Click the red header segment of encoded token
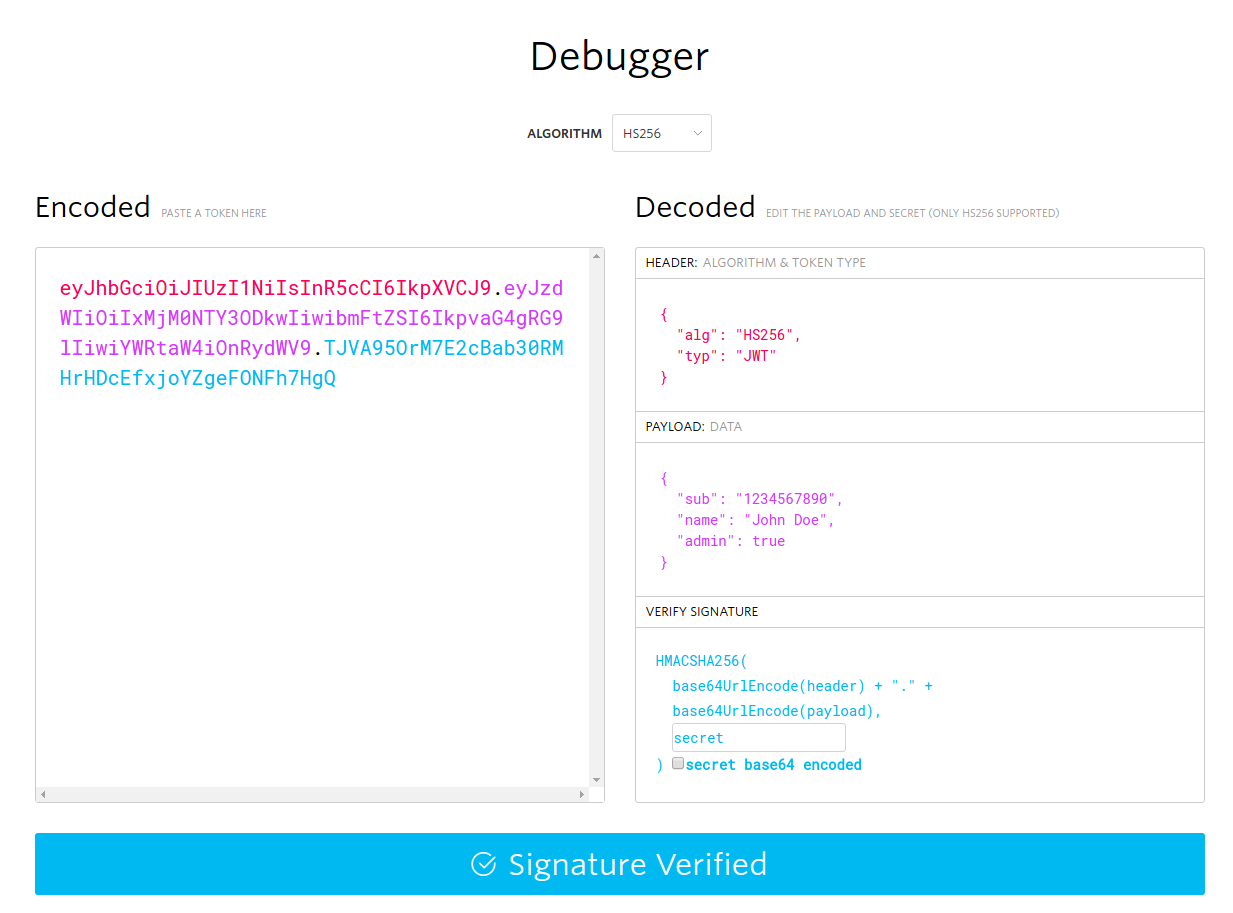This screenshot has height=913, width=1233. tap(275, 289)
